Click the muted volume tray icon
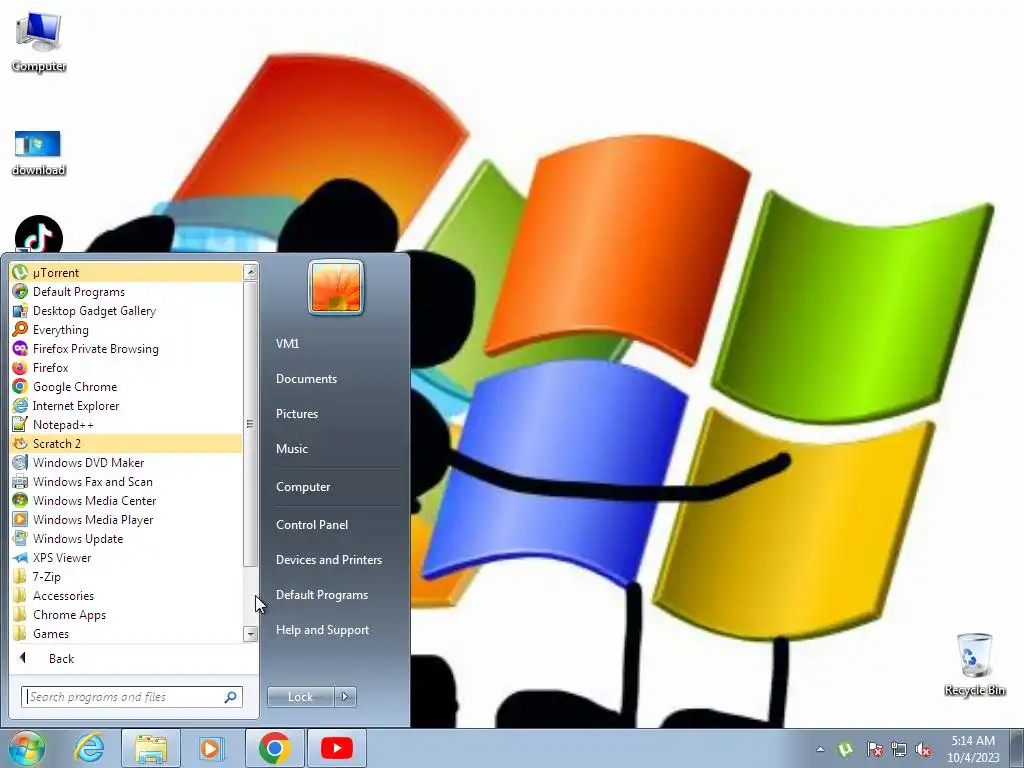This screenshot has width=1024, height=768. click(x=923, y=749)
